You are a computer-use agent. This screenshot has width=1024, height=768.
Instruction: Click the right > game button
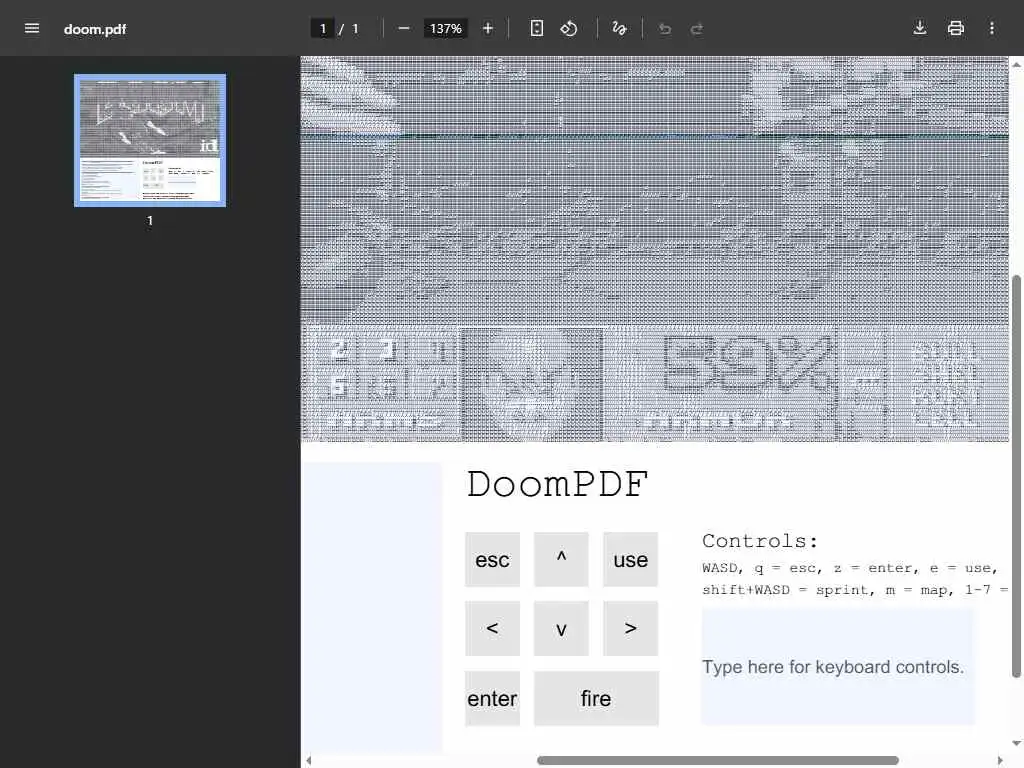pos(630,628)
